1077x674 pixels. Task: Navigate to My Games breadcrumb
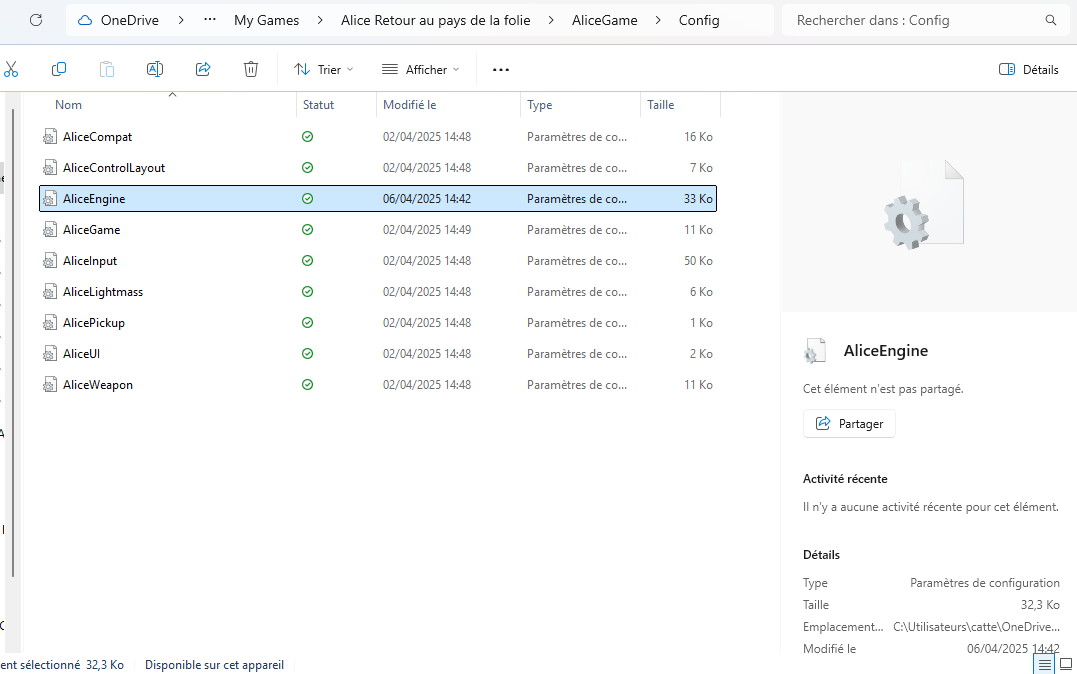[266, 20]
